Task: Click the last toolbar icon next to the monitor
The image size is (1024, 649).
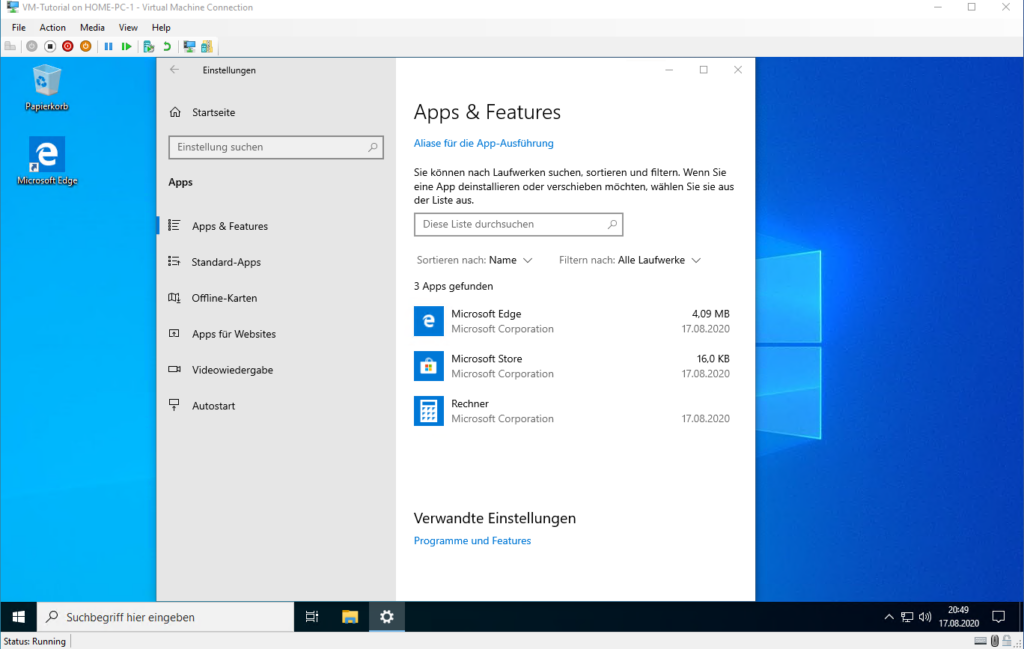Action: pyautogui.click(x=207, y=46)
